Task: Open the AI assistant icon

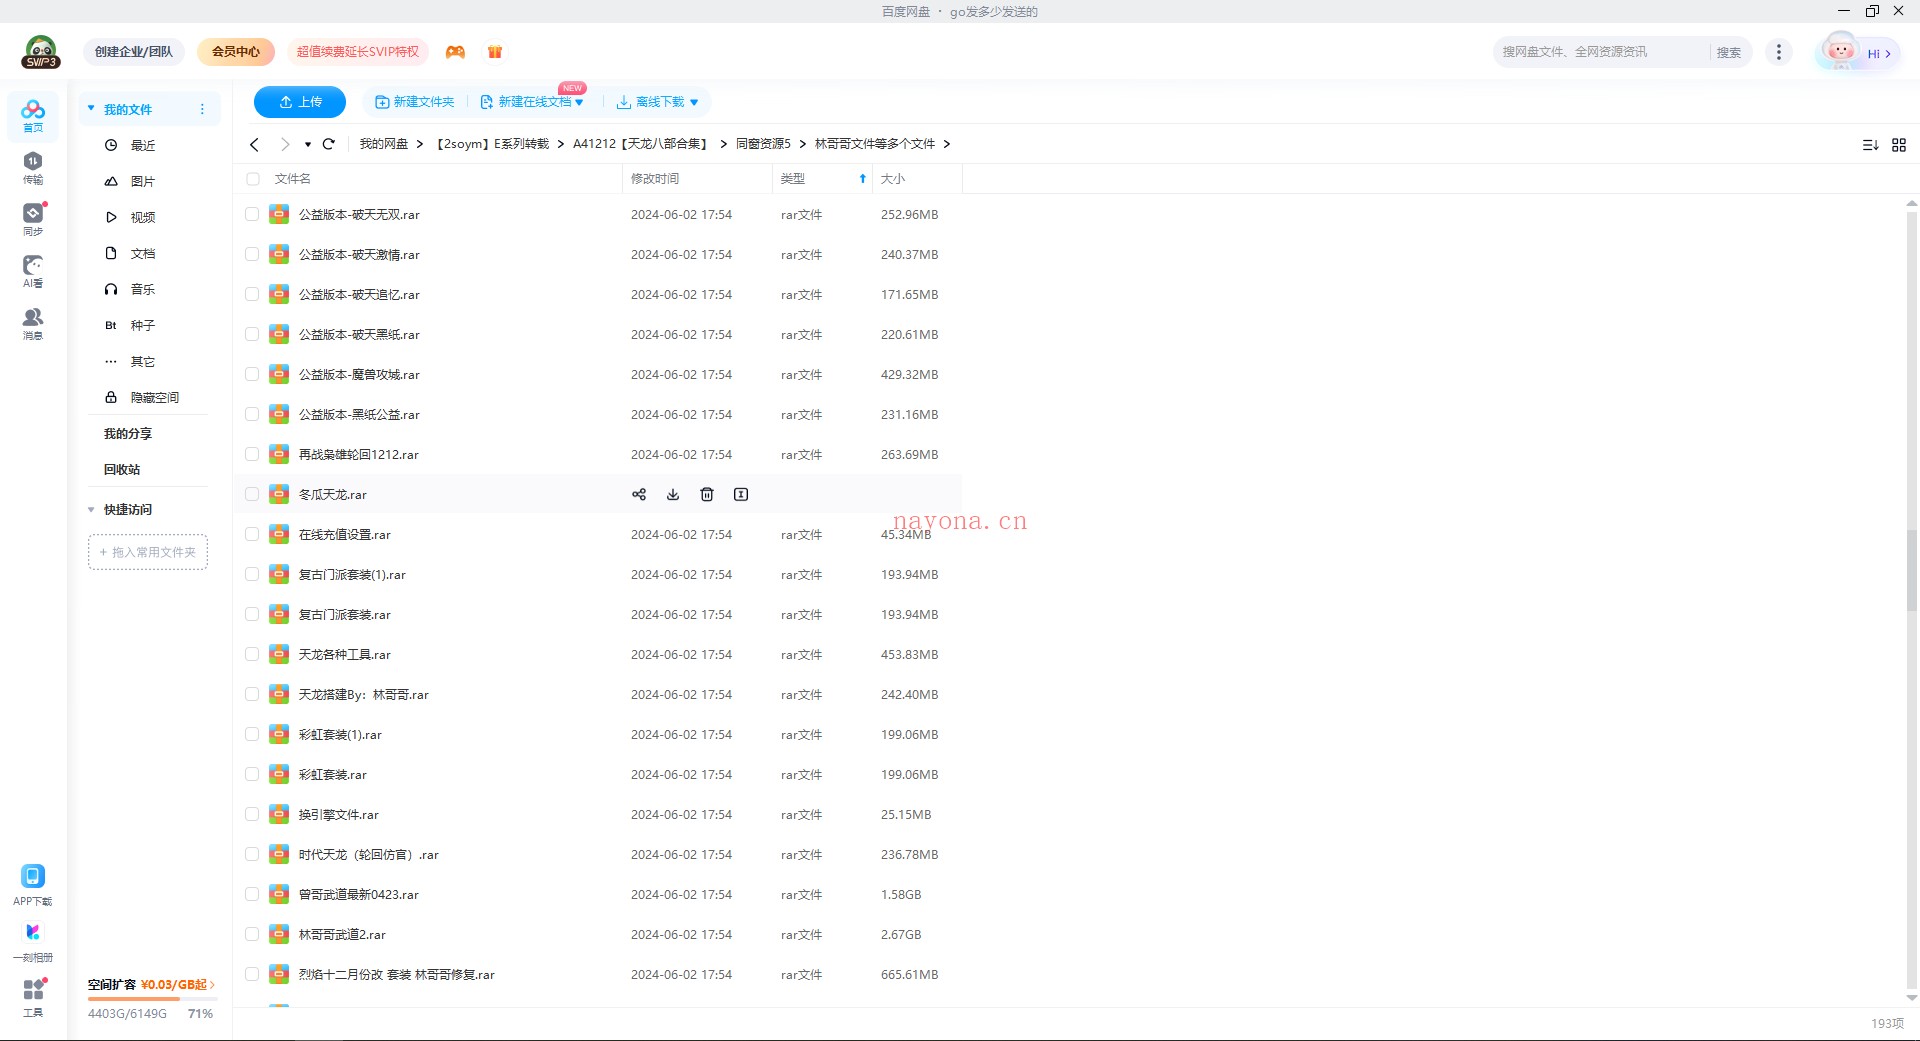Action: 33,271
